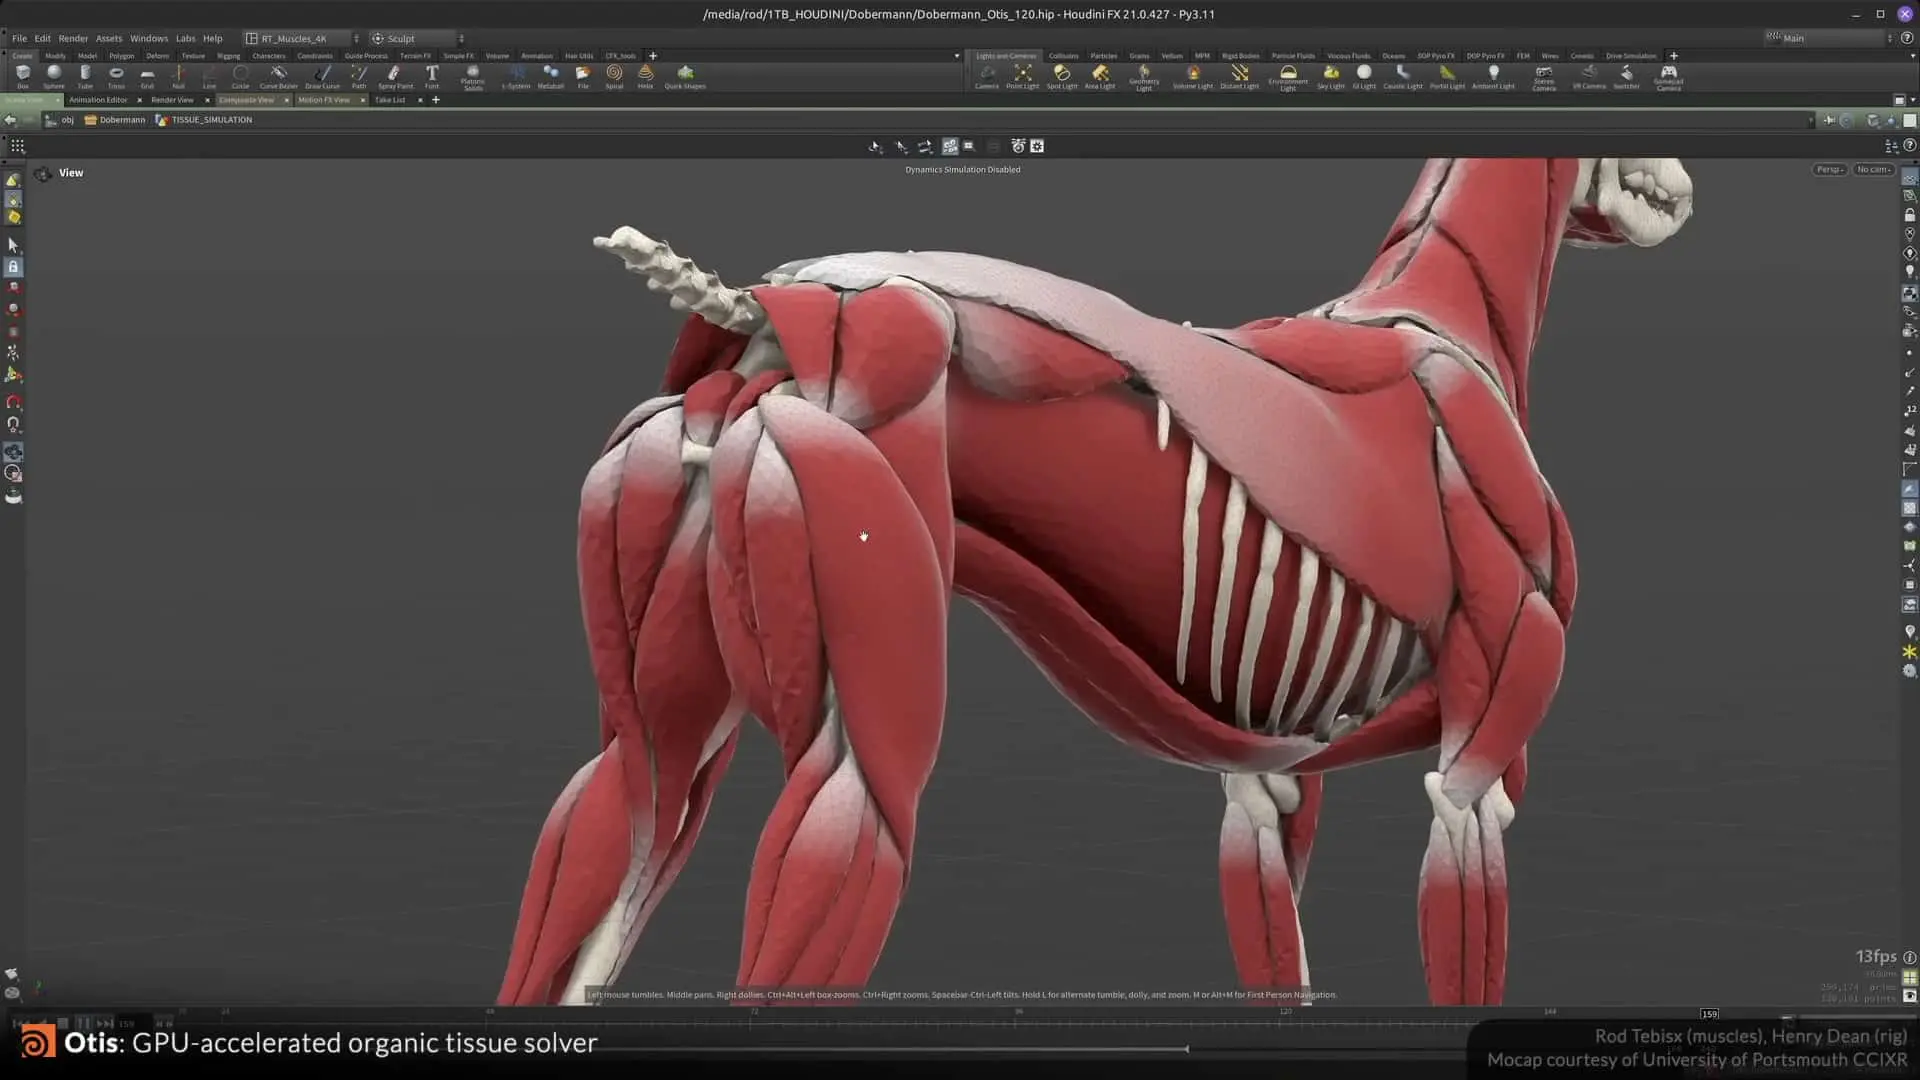Switch to the Render View tab
Screen dimensions: 1920x1080
point(172,100)
